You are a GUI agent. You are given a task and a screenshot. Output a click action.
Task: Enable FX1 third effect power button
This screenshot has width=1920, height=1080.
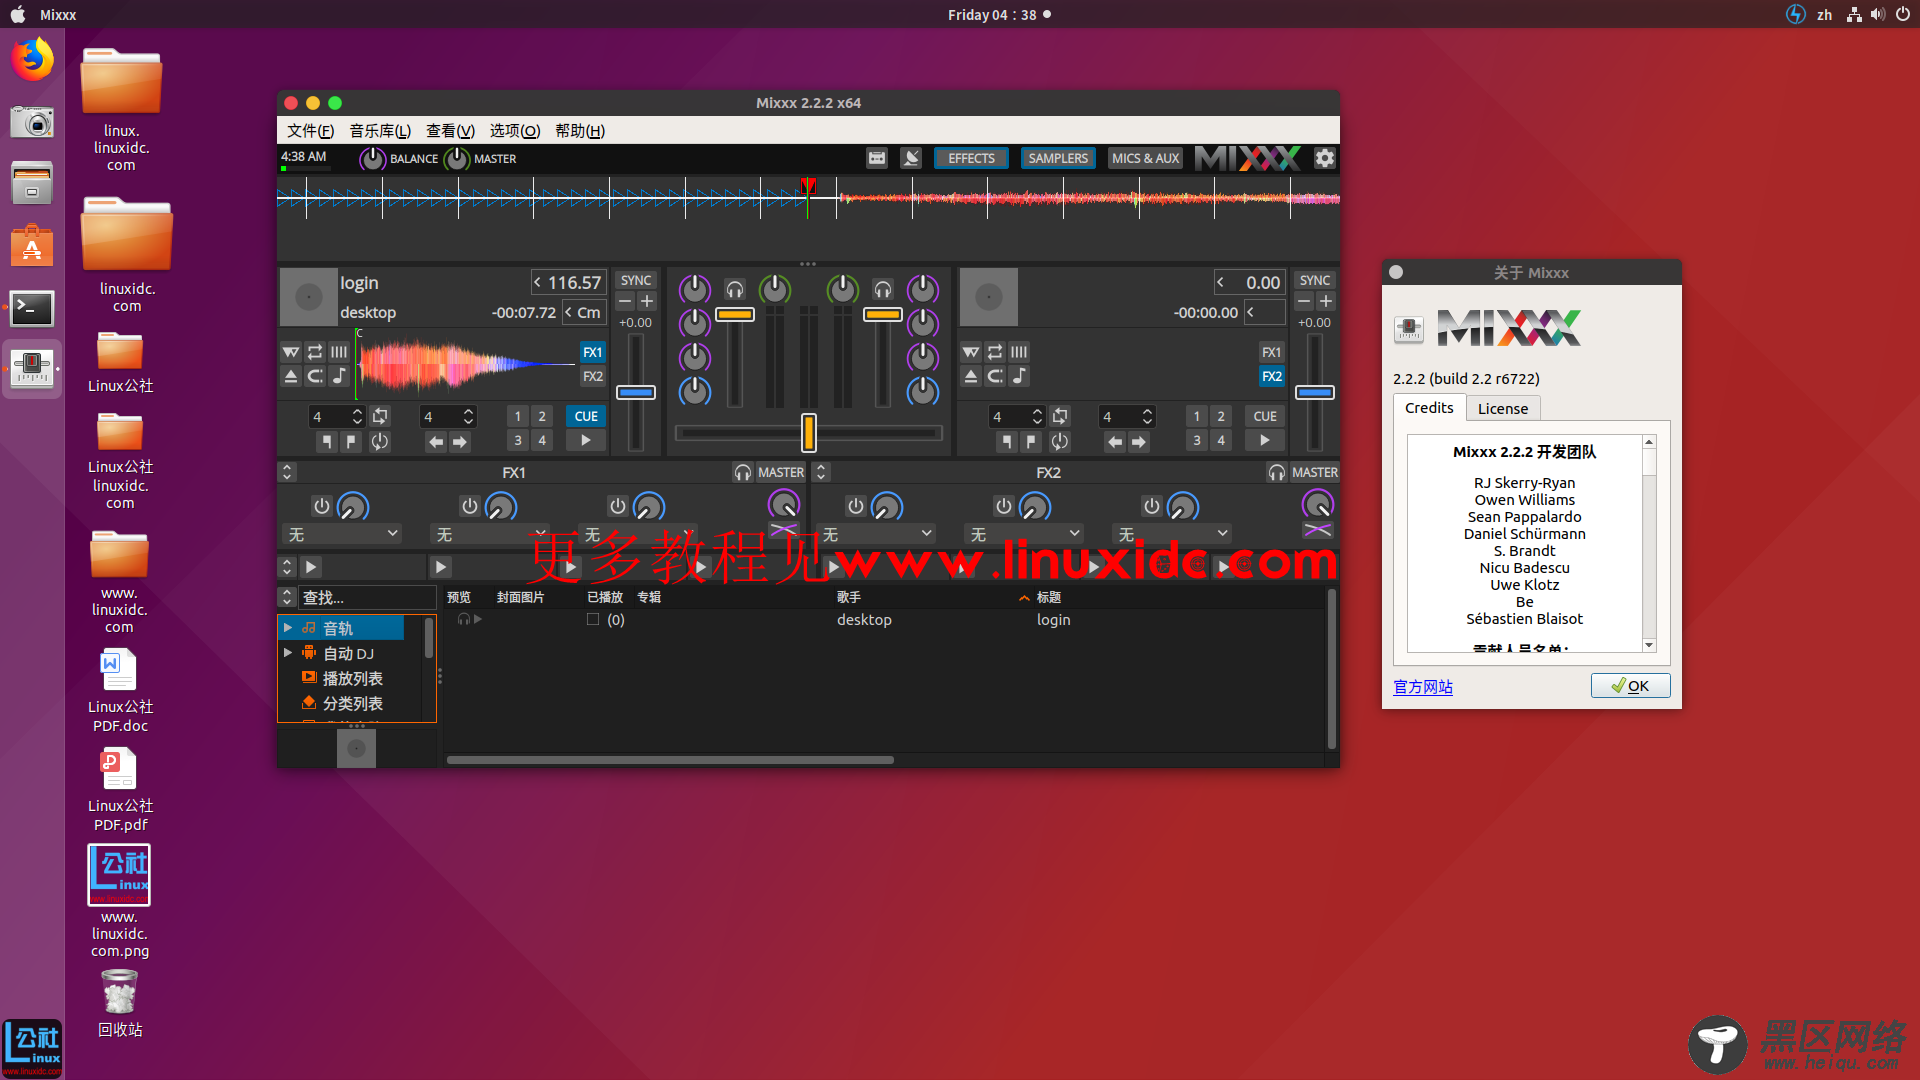[x=618, y=506]
